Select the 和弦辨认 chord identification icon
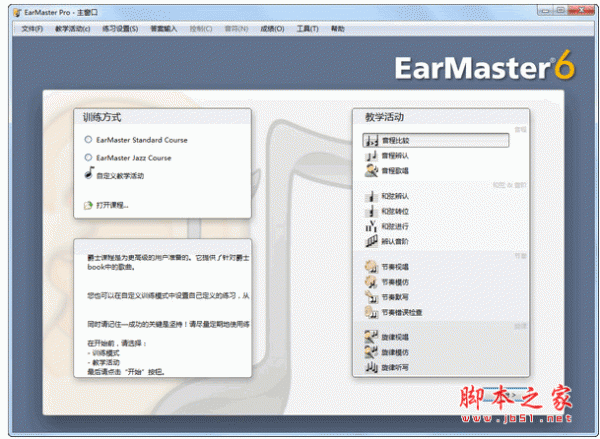This screenshot has width=600, height=439. (x=371, y=196)
